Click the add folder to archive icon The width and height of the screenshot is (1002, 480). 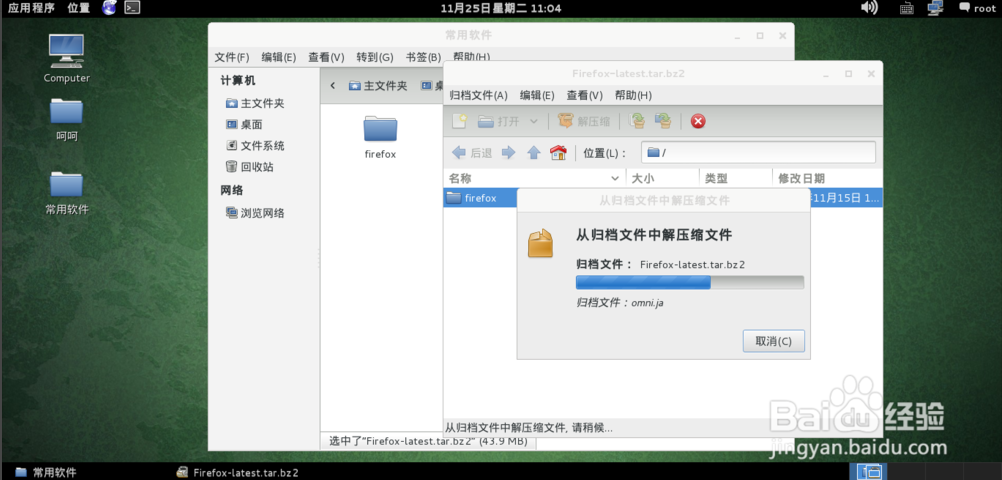pos(663,121)
